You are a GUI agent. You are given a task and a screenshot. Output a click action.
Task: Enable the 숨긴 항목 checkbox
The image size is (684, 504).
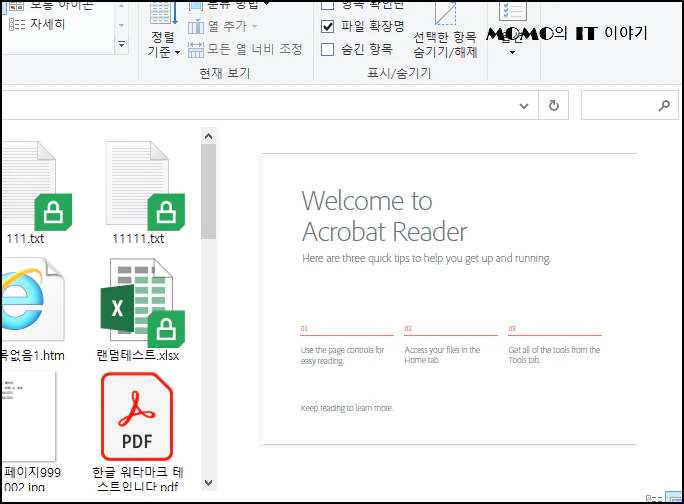click(328, 49)
